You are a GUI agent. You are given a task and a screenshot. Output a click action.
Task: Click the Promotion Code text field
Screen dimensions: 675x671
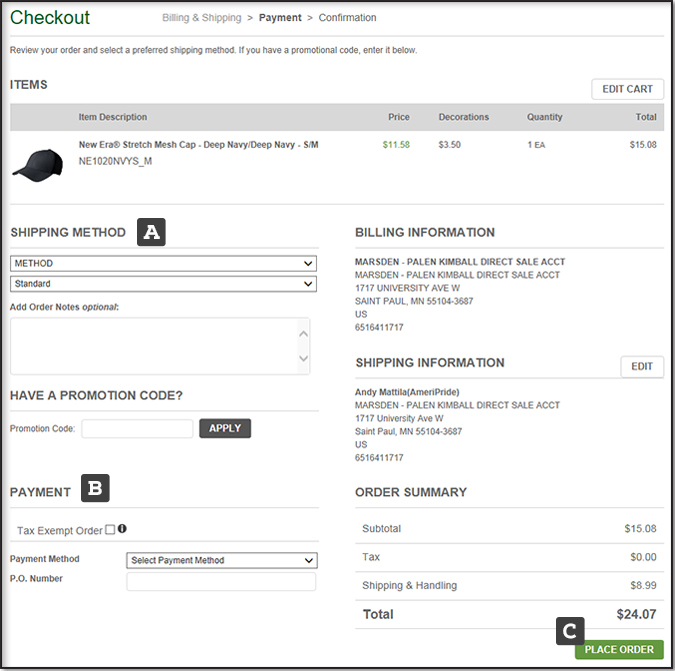137,429
